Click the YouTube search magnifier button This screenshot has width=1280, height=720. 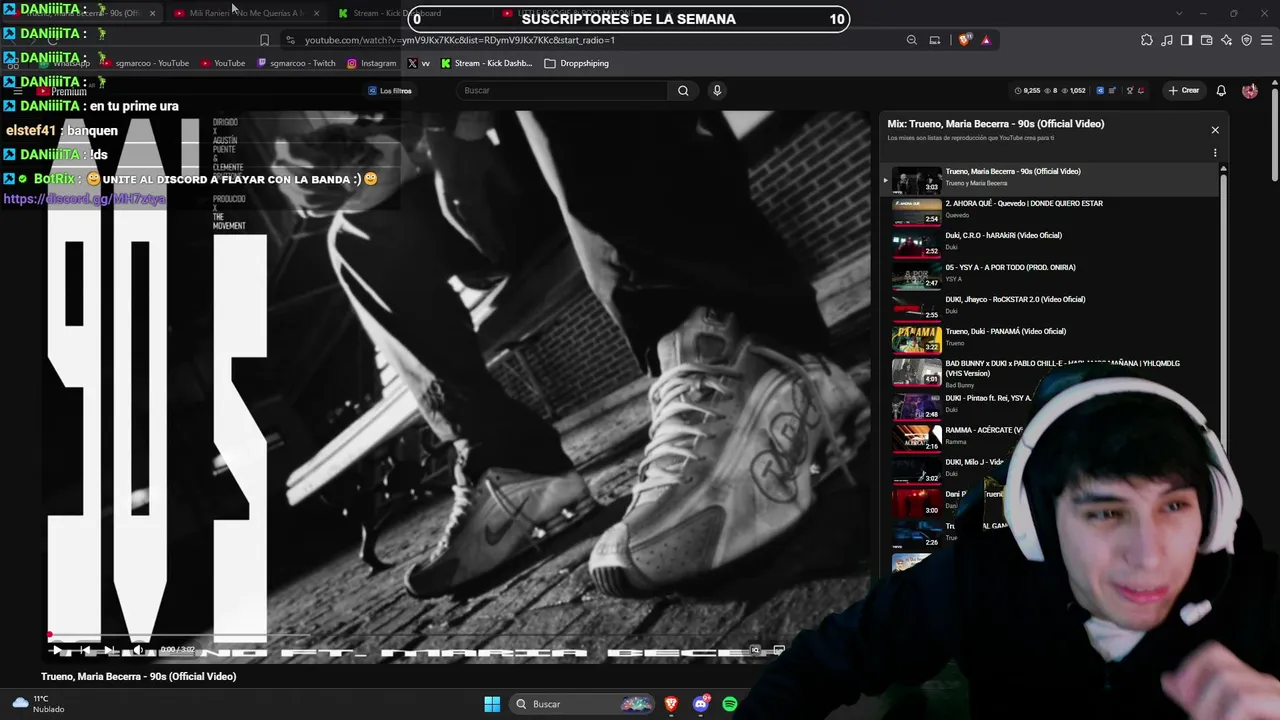click(683, 91)
